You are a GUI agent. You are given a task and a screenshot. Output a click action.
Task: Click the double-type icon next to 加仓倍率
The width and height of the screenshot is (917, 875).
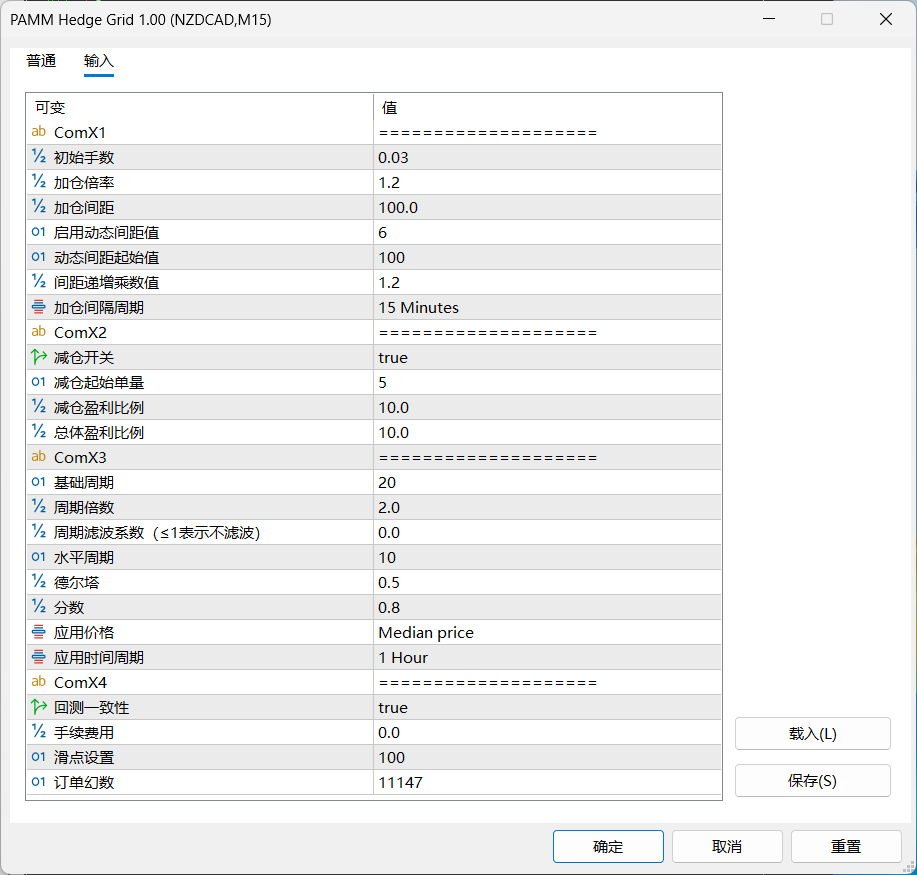(39, 182)
